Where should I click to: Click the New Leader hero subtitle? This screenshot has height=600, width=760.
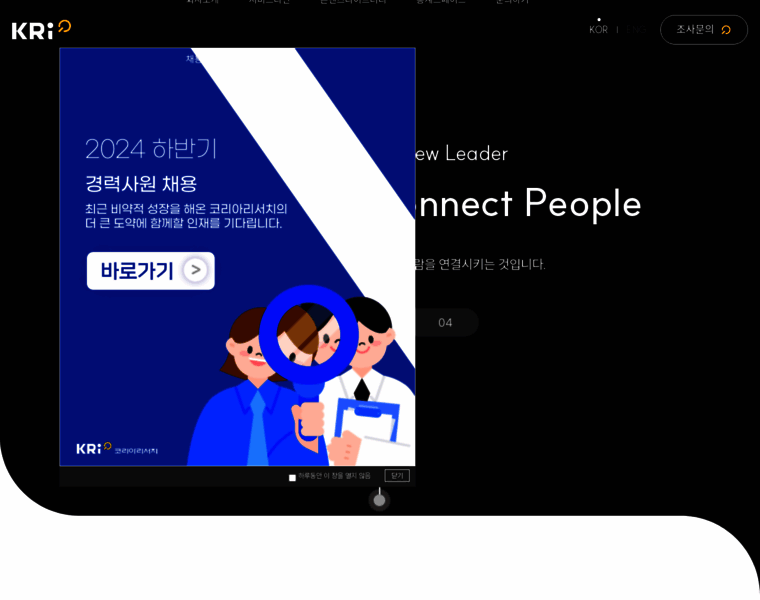pos(461,154)
